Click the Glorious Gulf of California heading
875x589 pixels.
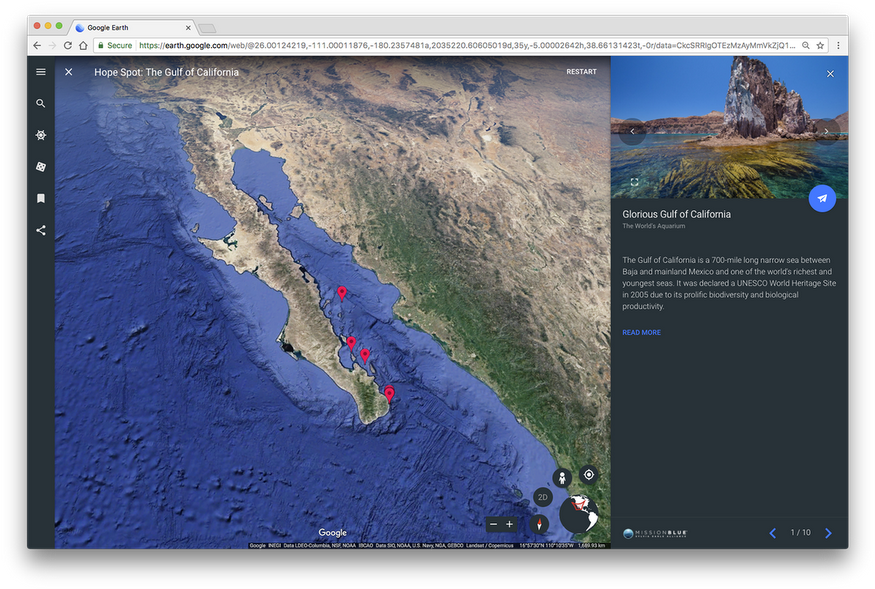[676, 214]
